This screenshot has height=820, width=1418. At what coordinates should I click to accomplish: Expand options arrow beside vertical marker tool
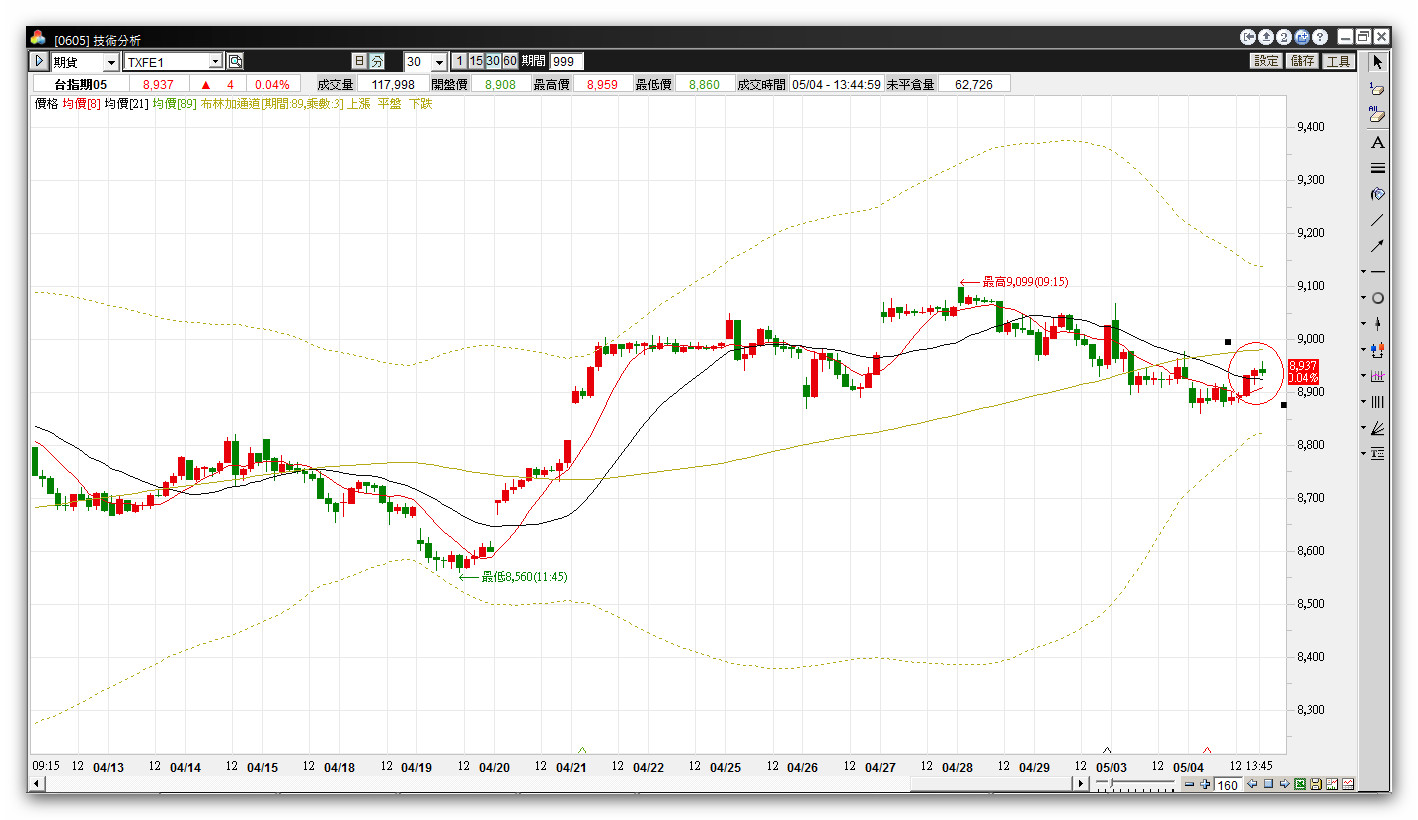coord(1363,324)
